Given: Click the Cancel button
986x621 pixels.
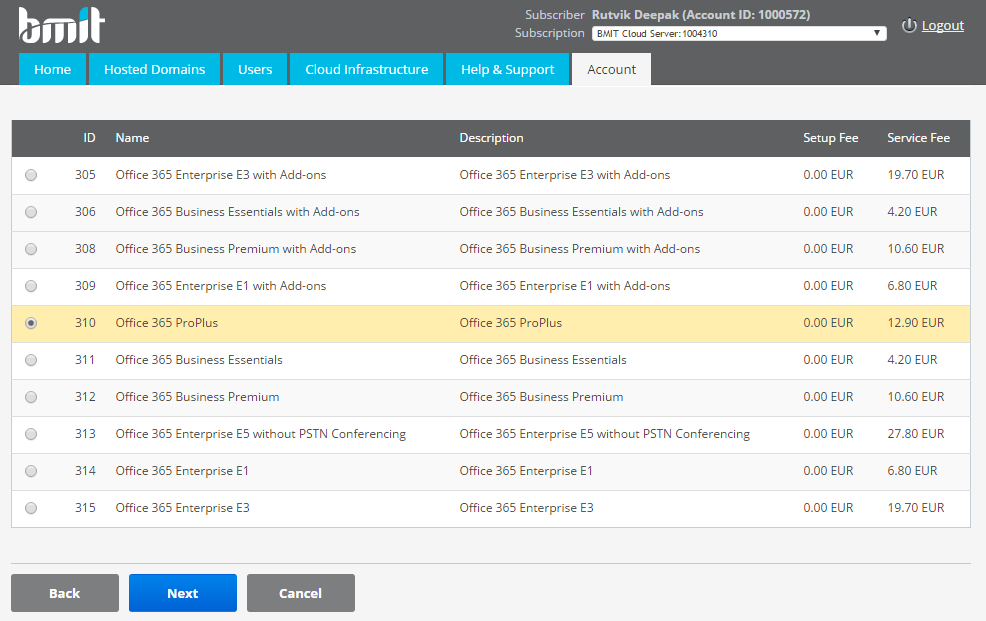Looking at the screenshot, I should click(x=300, y=593).
